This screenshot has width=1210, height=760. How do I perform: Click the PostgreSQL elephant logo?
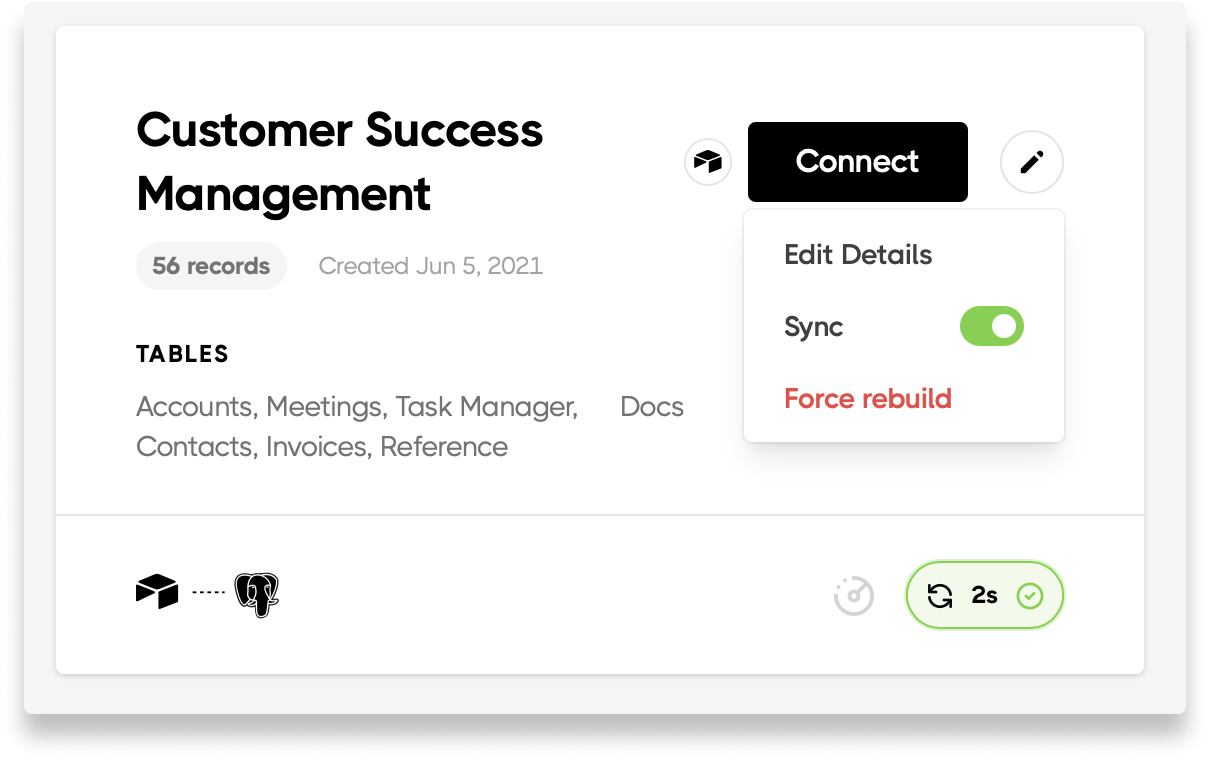(257, 595)
